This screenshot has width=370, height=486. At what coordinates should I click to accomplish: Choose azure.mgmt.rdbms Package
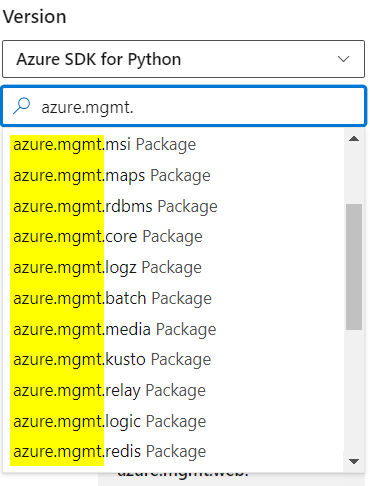point(173,206)
